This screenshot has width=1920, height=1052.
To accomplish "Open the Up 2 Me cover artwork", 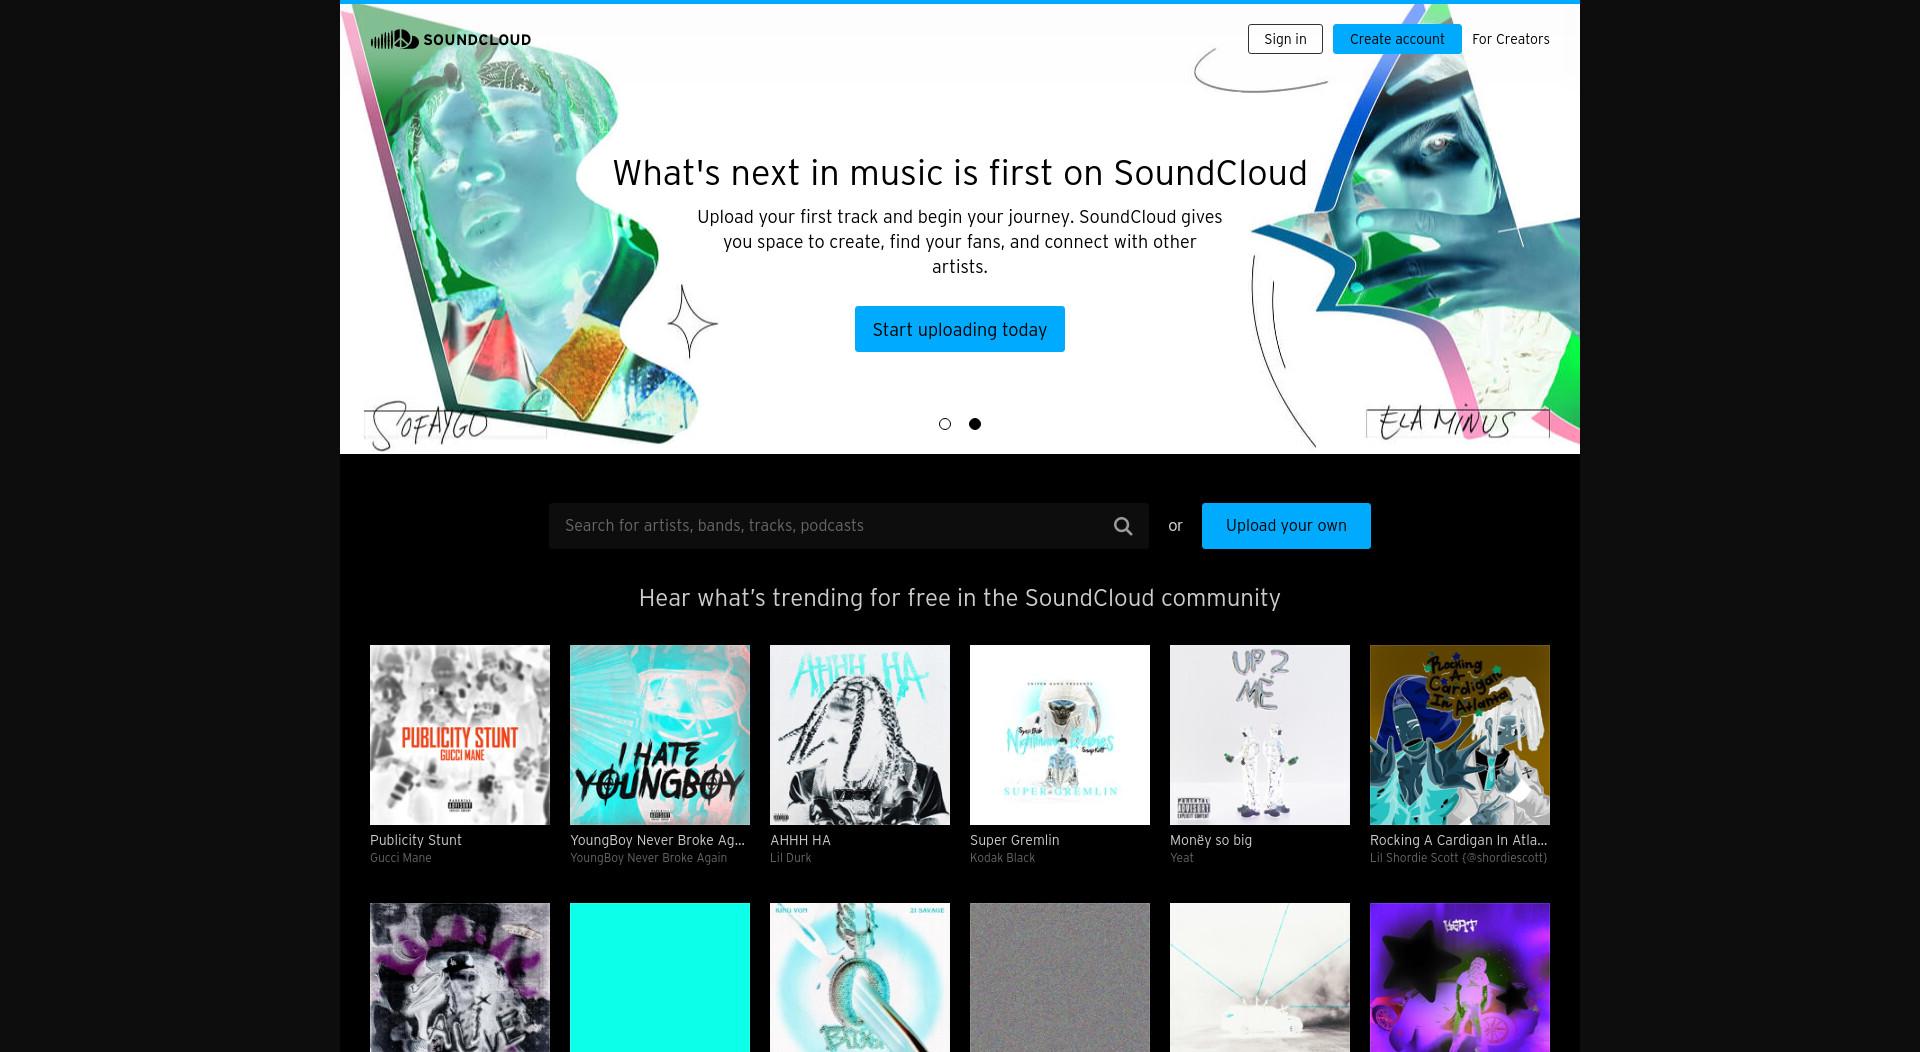I will 1260,735.
